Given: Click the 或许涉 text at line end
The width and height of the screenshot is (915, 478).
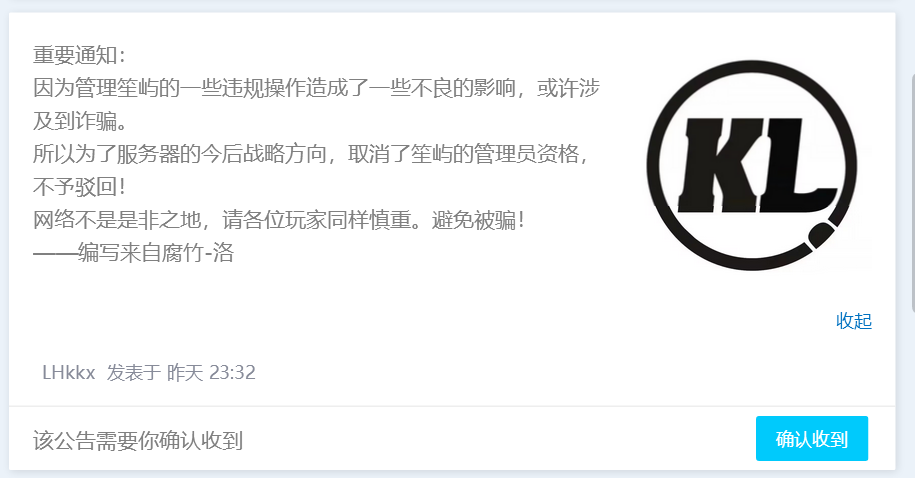Looking at the screenshot, I should pyautogui.click(x=568, y=88).
